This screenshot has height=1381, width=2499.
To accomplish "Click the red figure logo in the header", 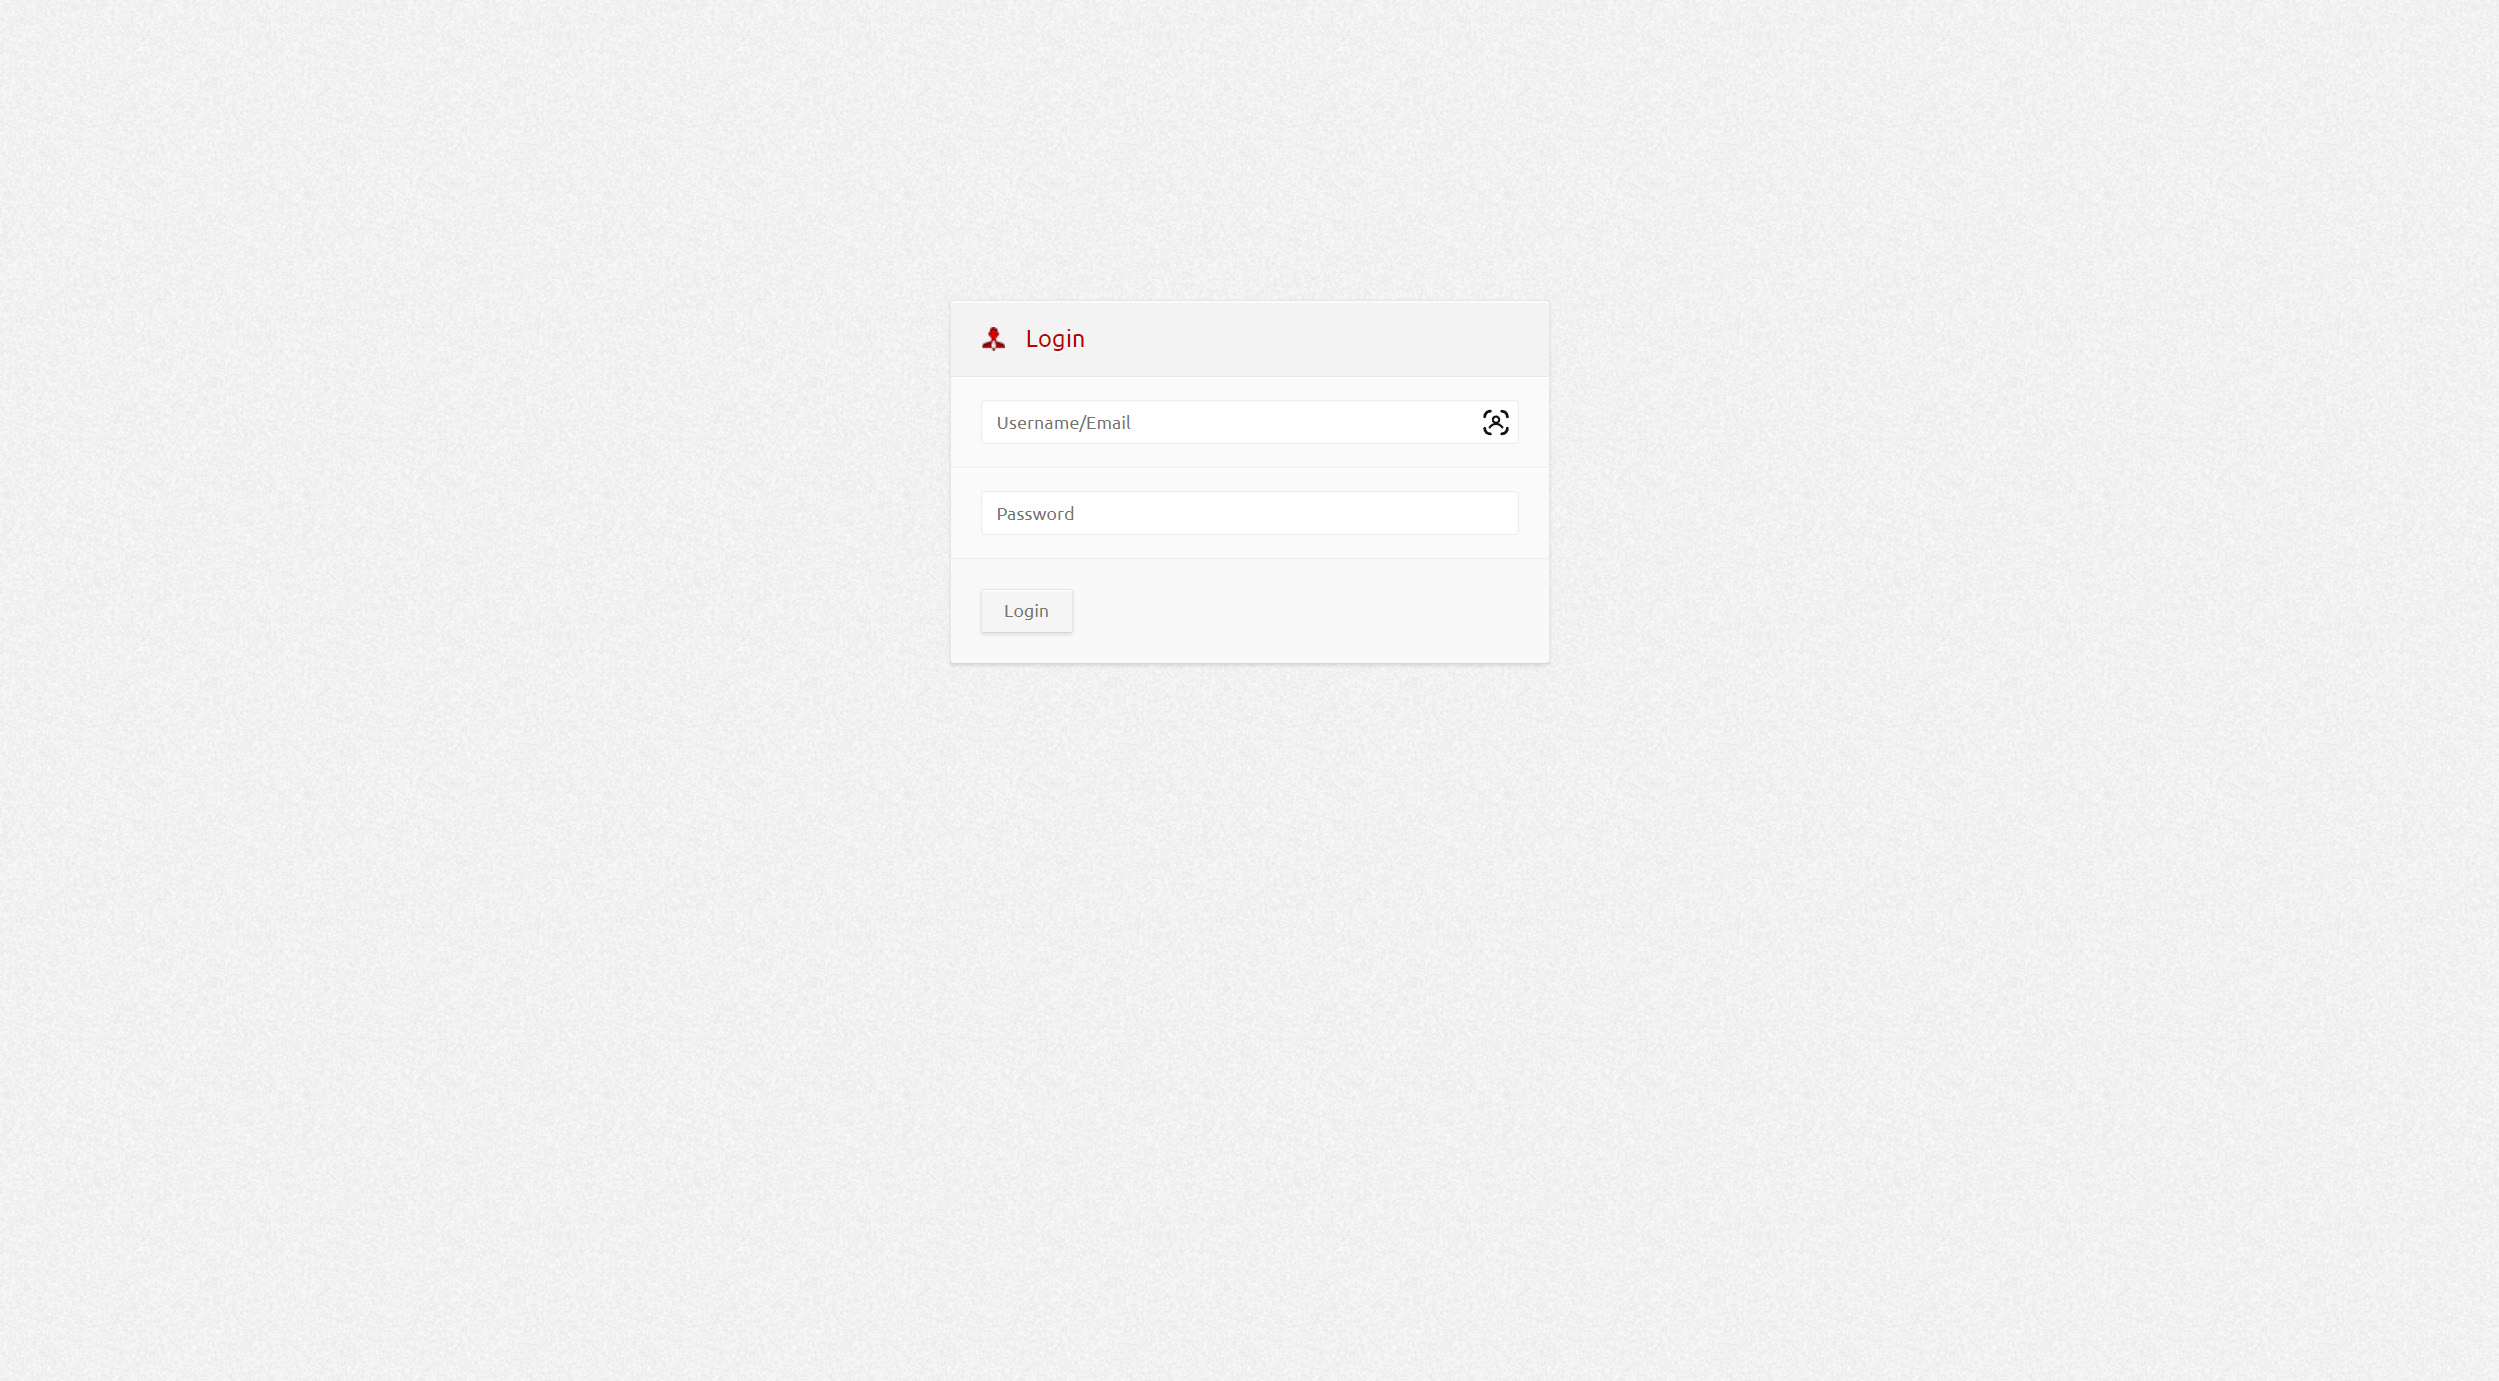I will [x=993, y=339].
